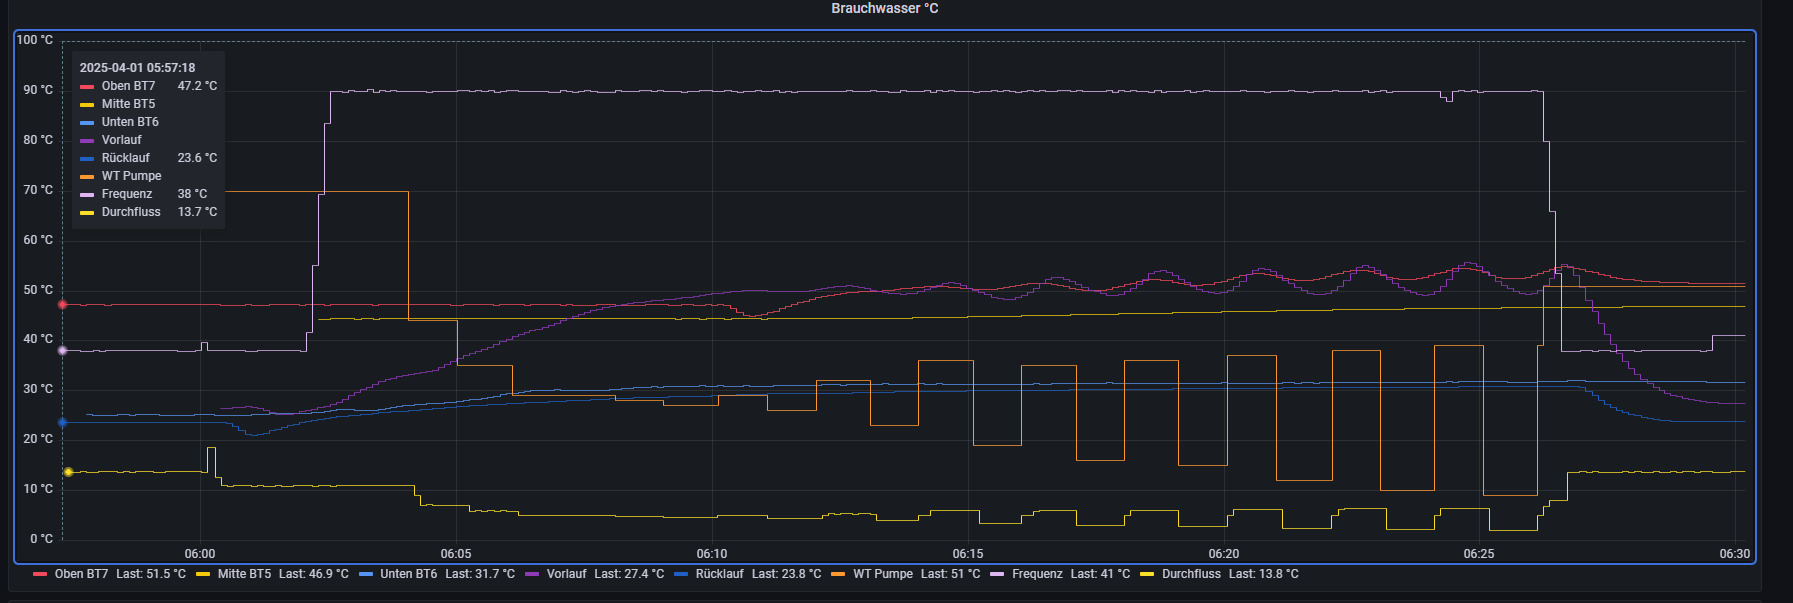
Task: Click the pink Frequenz hover point at 38 °C
Action: 62,351
